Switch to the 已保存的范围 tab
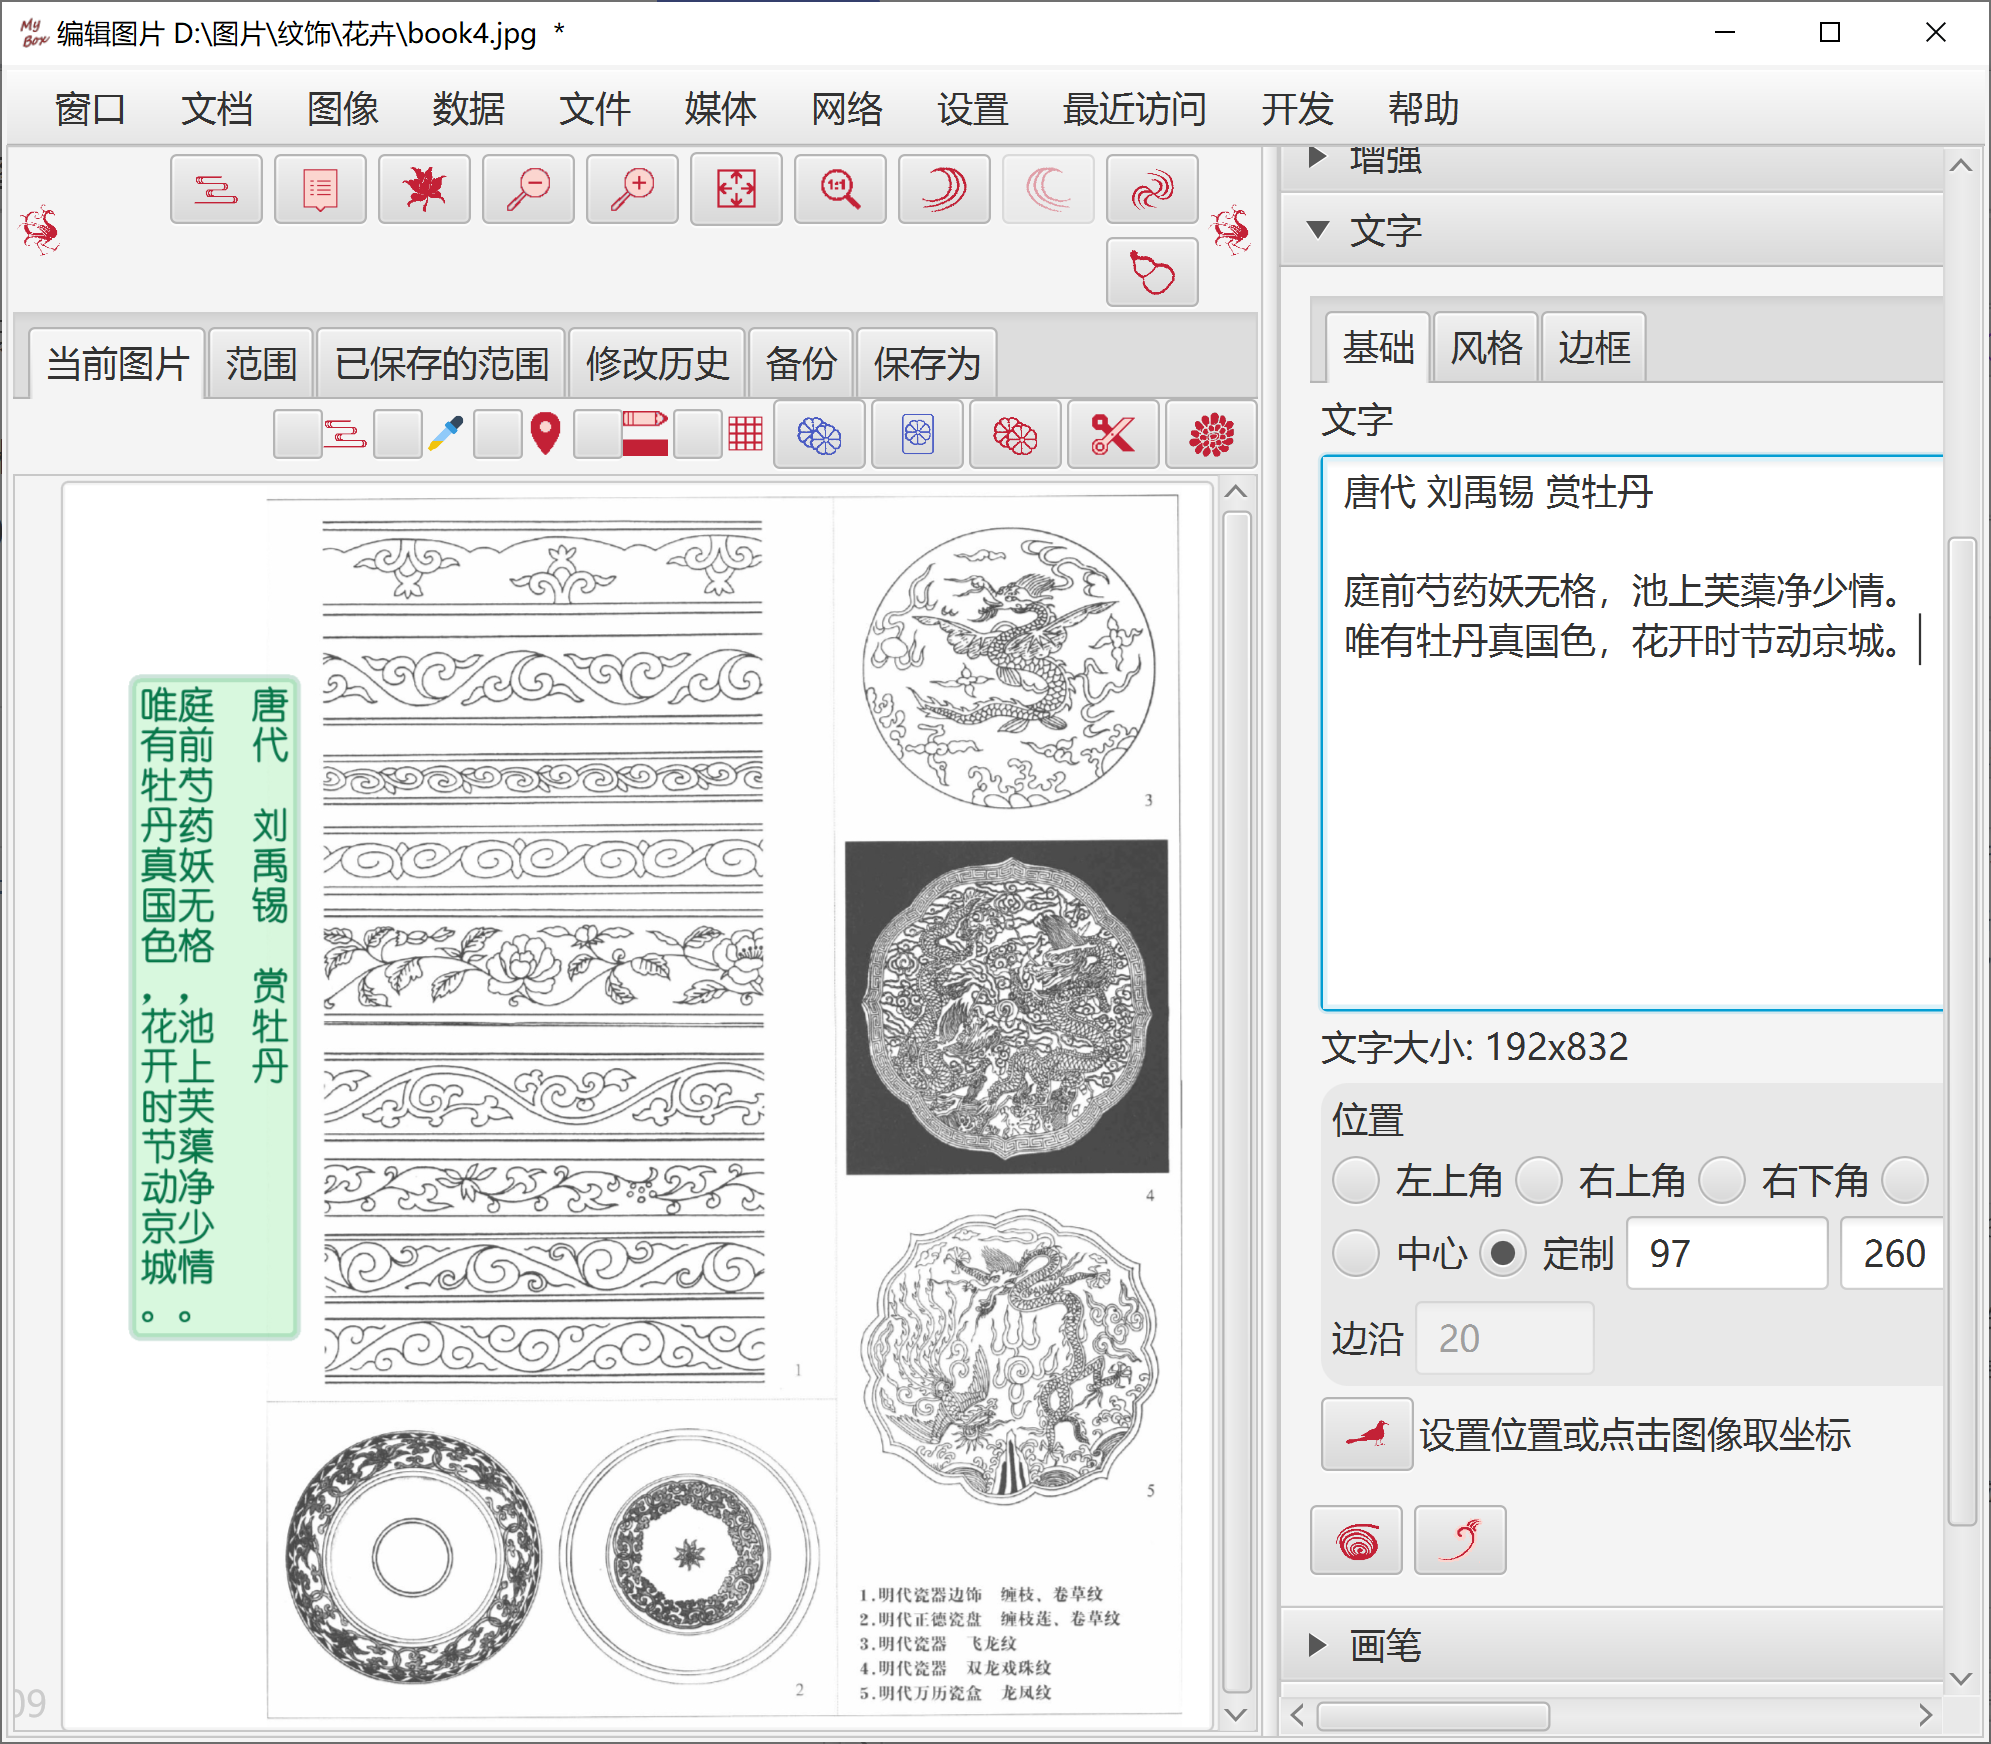Viewport: 1991px width, 1744px height. point(441,363)
